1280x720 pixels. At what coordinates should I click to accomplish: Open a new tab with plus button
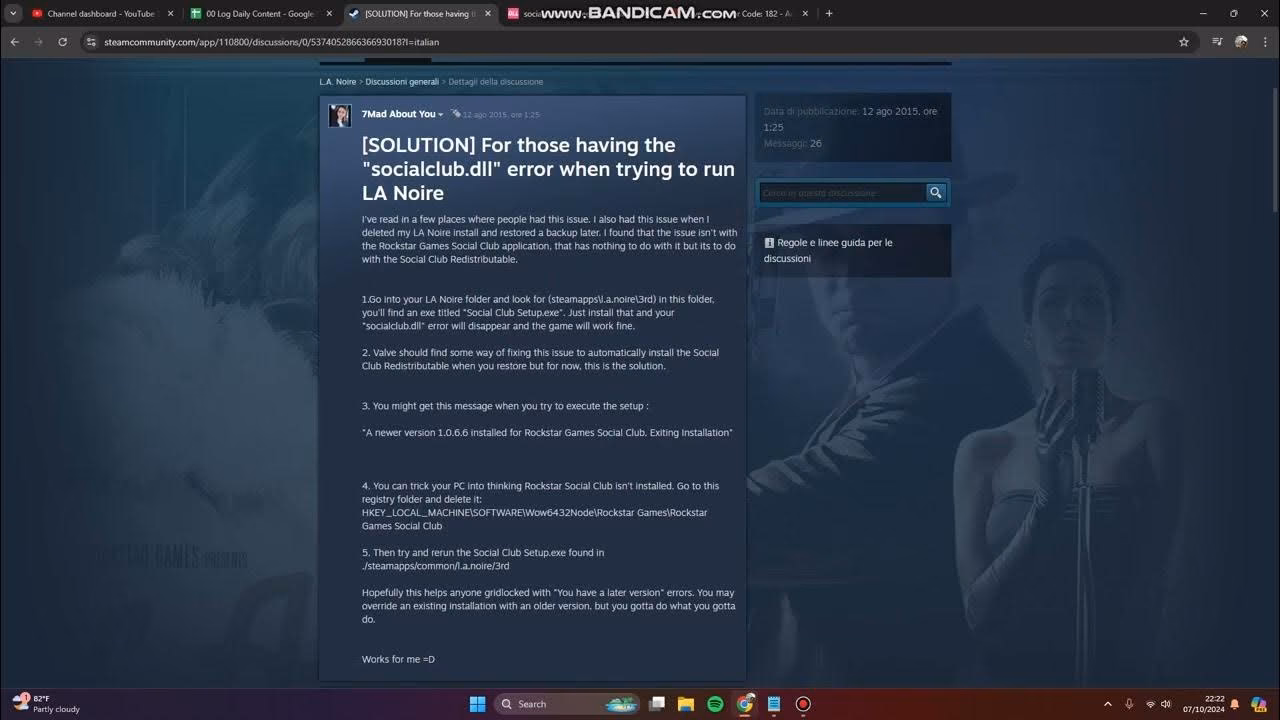(x=829, y=14)
